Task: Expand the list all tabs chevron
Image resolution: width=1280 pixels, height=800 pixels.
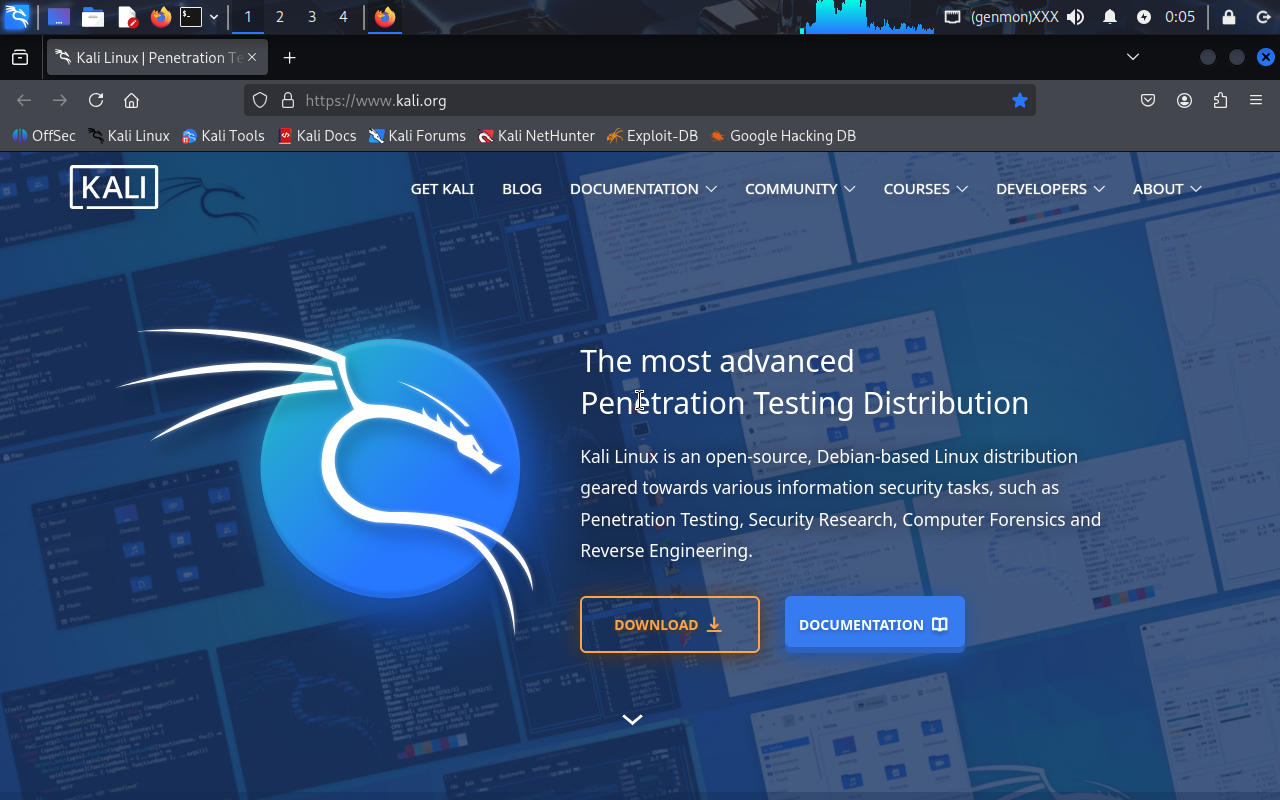Action: click(x=1133, y=57)
